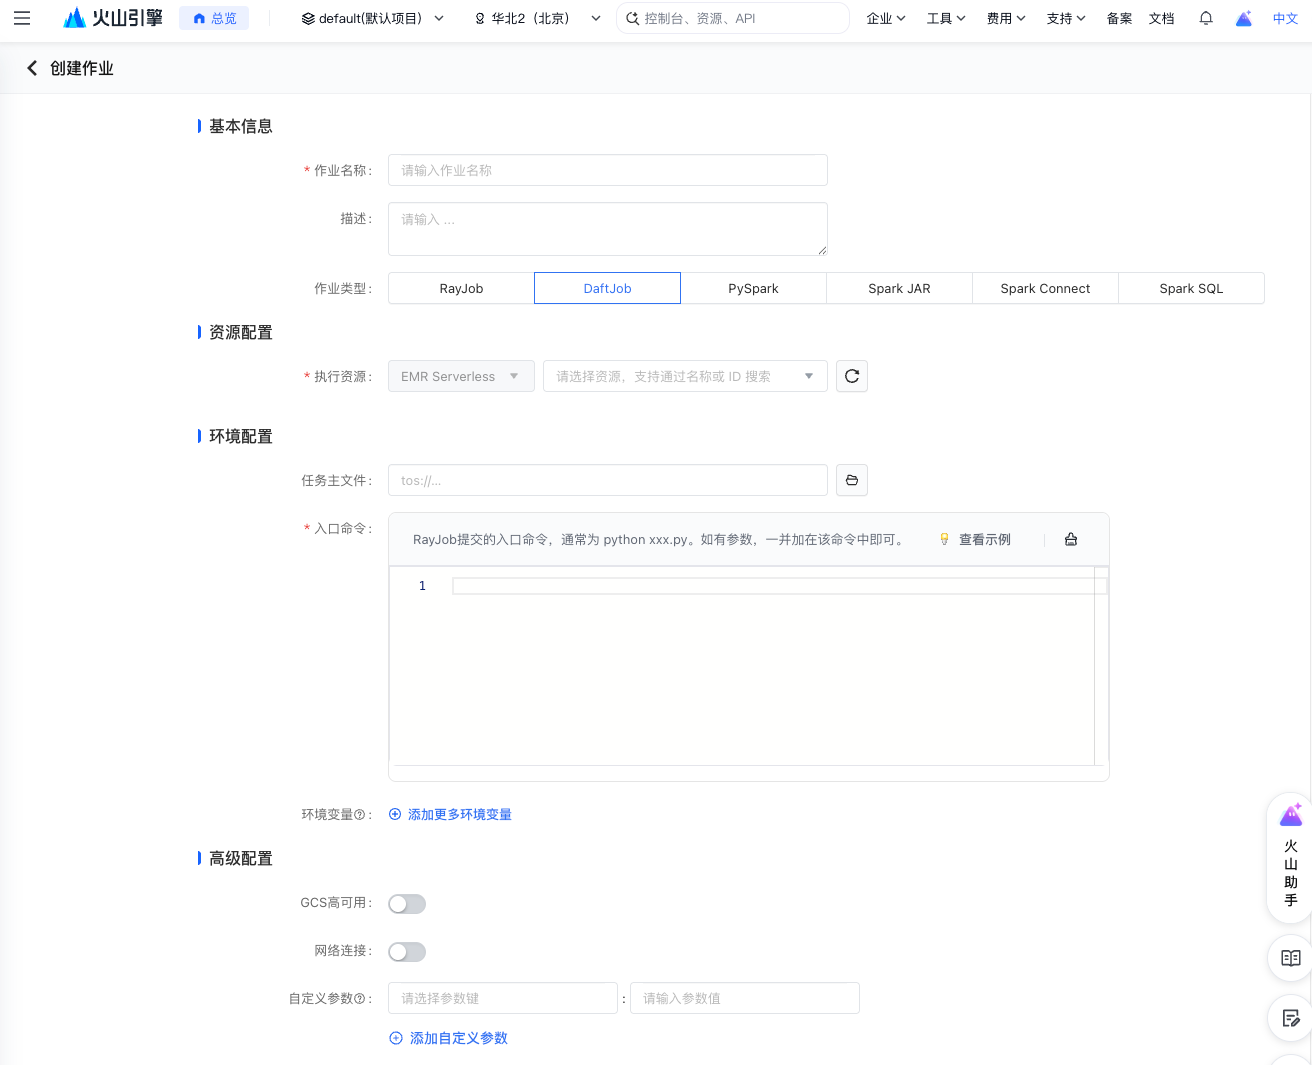
Task: Click help icon next to 环境变量
Action: [x=360, y=815]
